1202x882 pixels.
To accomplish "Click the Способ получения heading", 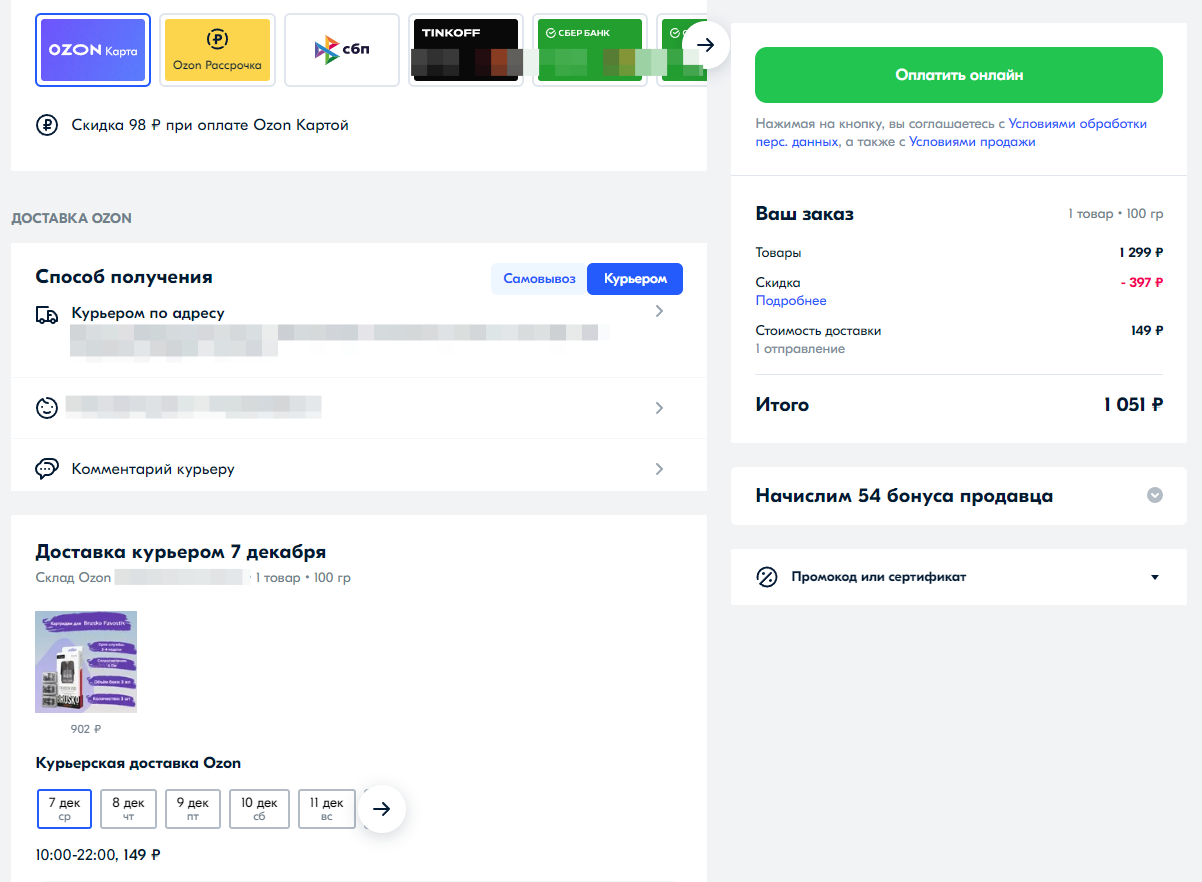I will coord(124,277).
